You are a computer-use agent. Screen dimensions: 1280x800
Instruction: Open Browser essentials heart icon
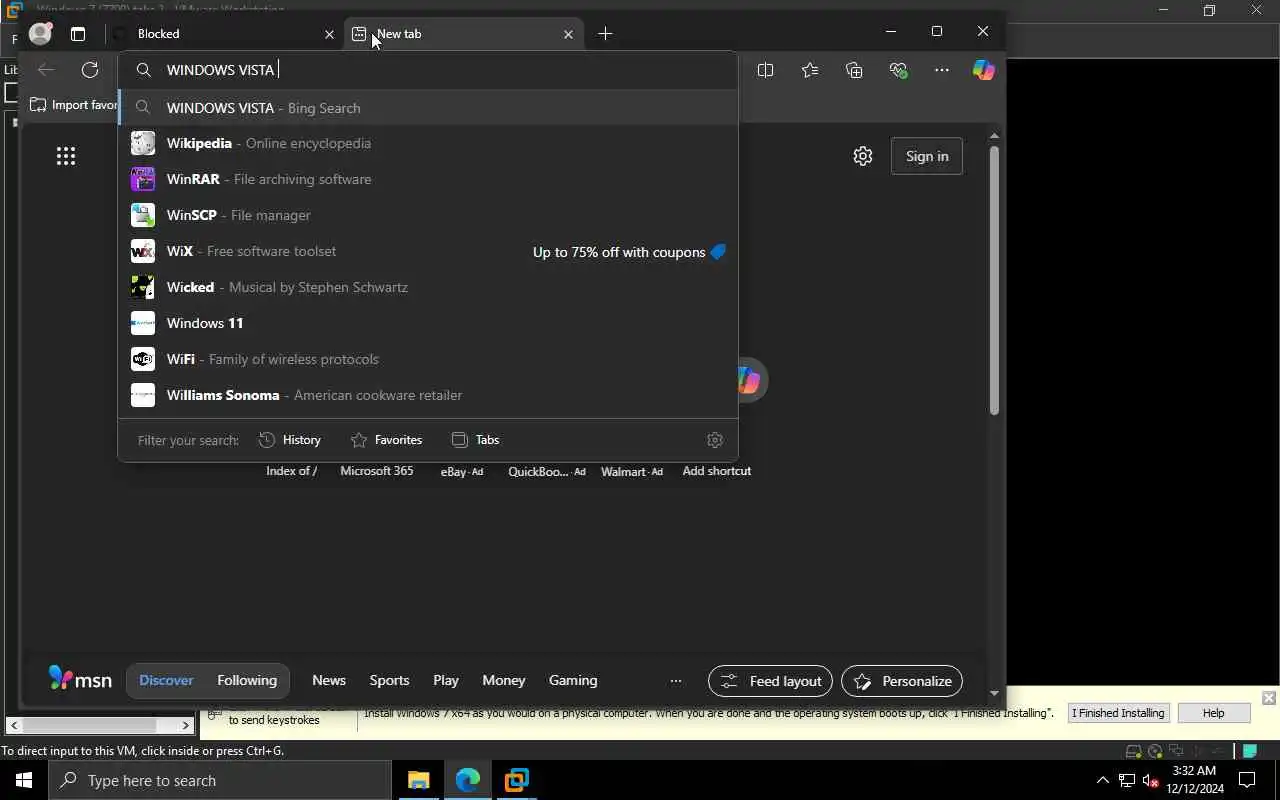point(898,70)
